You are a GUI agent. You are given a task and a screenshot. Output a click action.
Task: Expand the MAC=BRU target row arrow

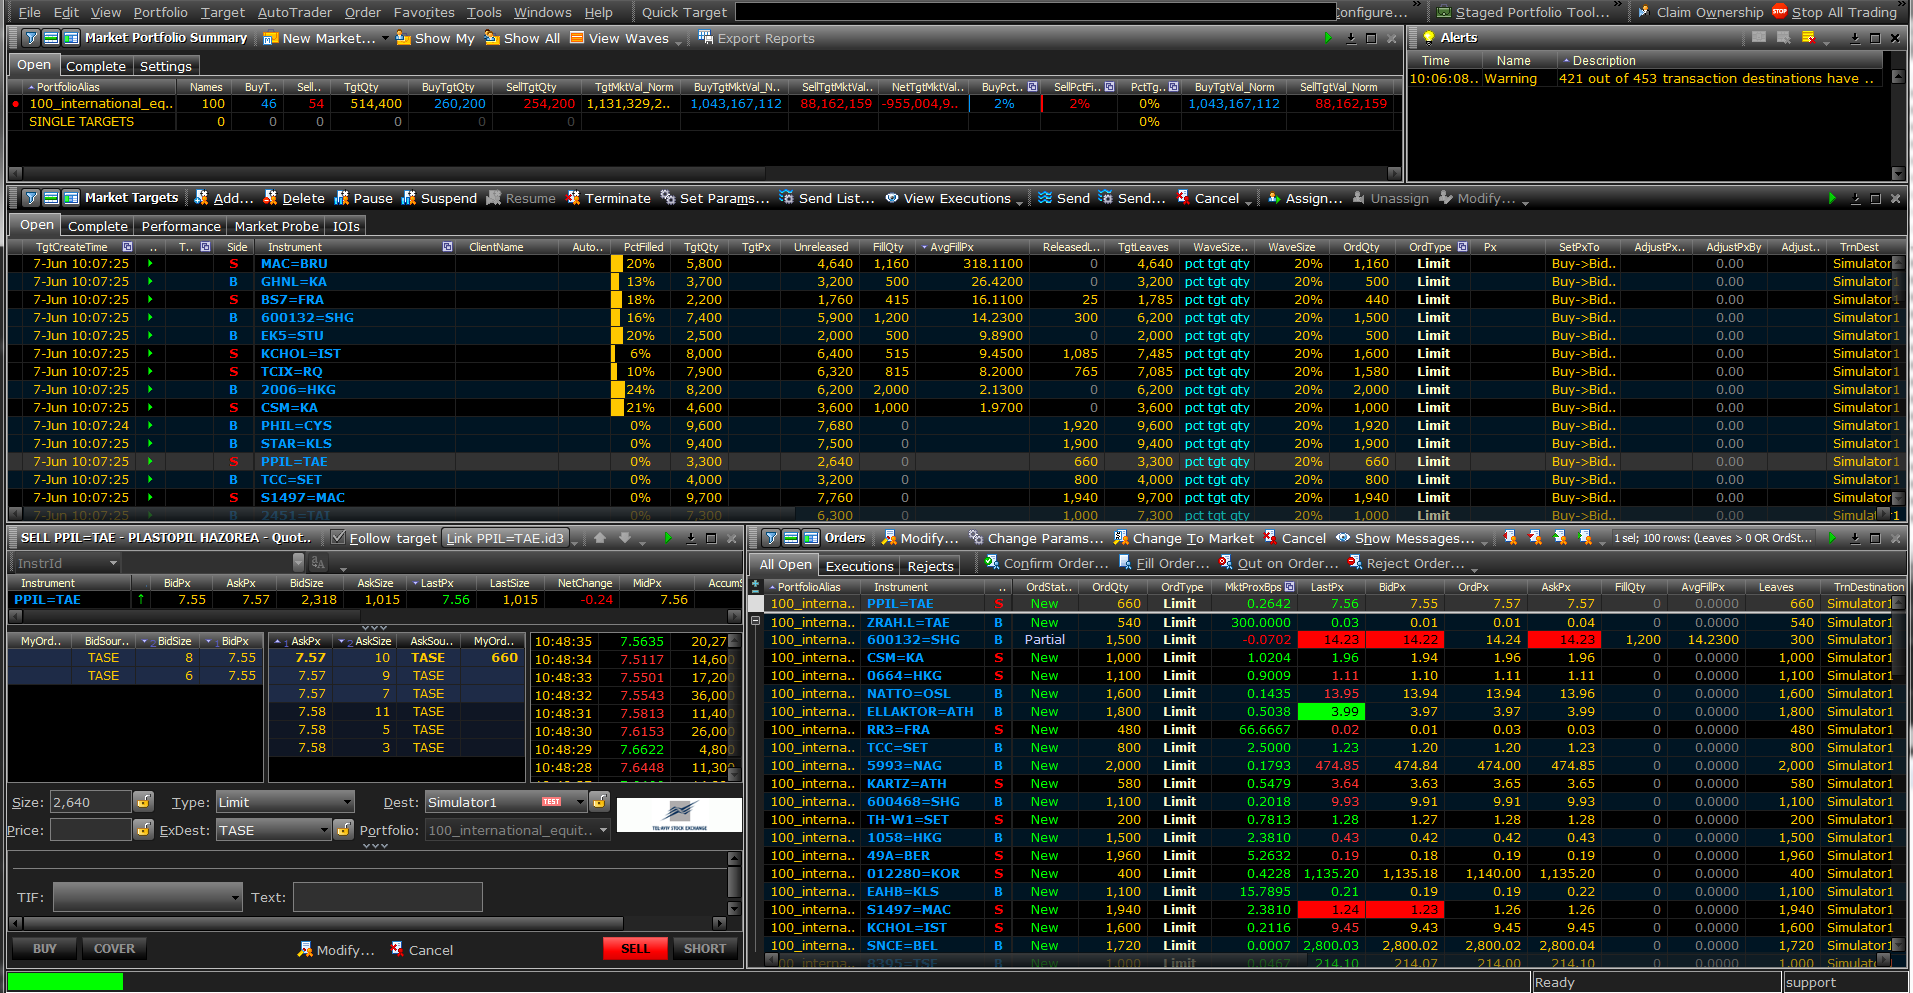point(151,264)
